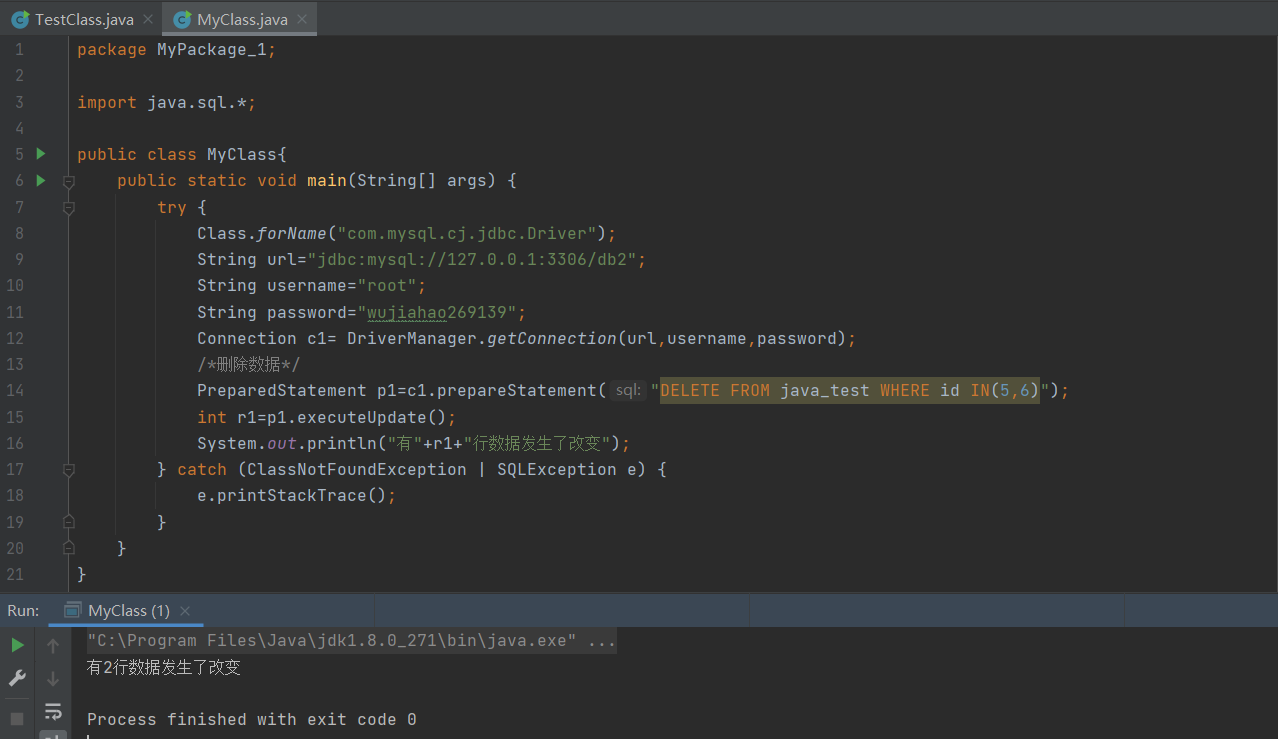Click the /*删除数据*/ comment
Image resolution: width=1278 pixels, height=739 pixels.
[248, 364]
